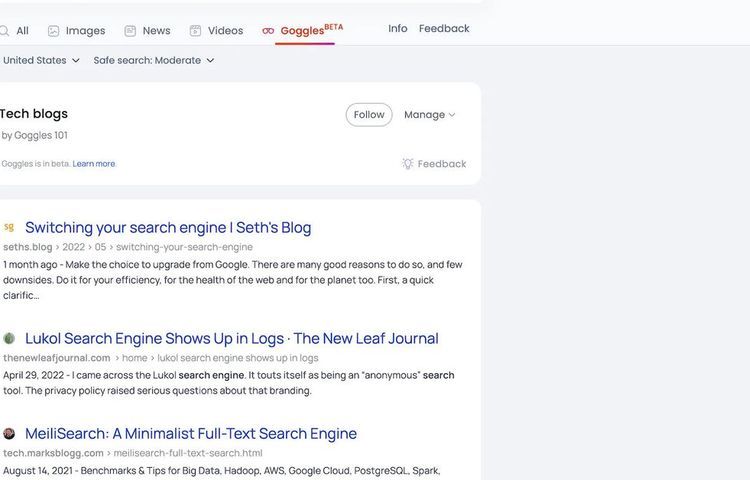Switch to the Videos tab

point(216,31)
